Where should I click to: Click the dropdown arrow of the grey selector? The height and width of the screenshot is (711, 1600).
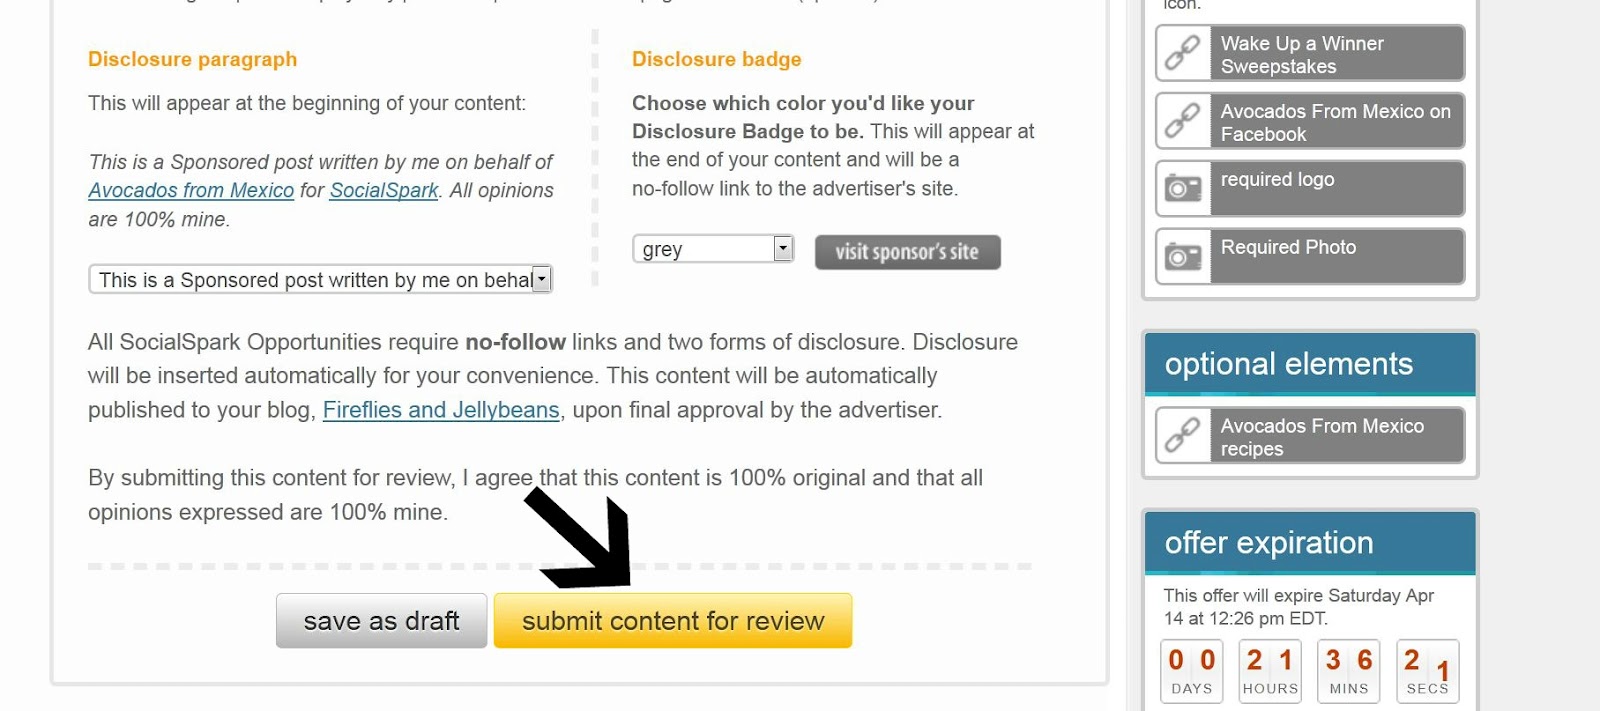point(784,248)
